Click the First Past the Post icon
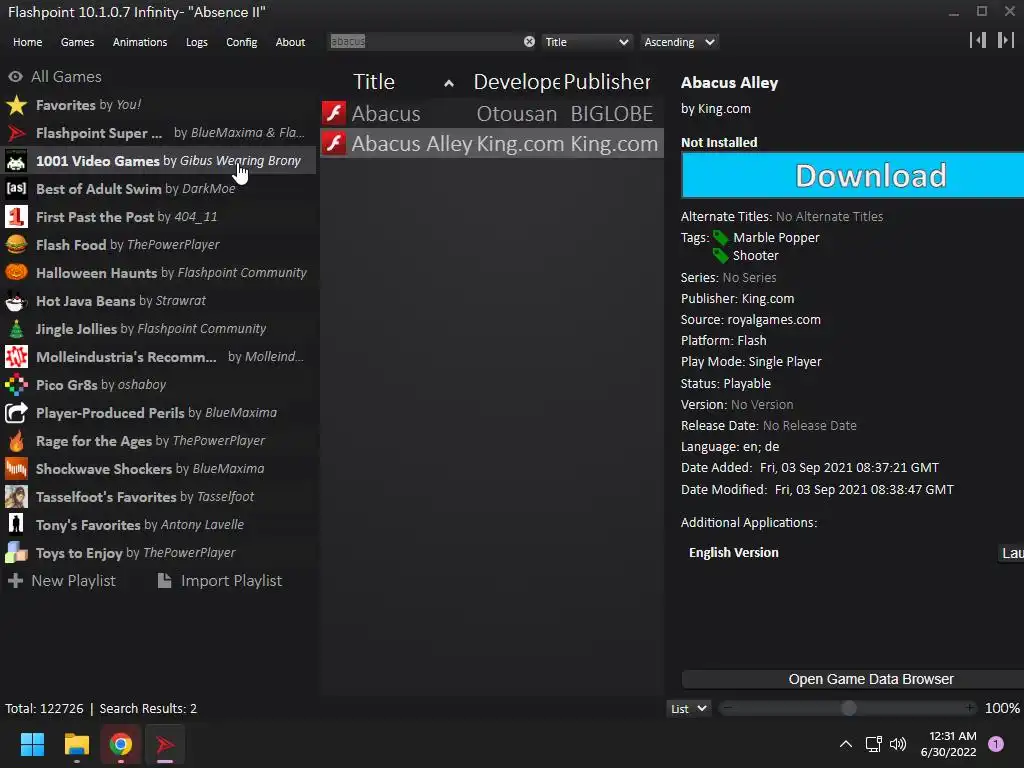 pyautogui.click(x=16, y=217)
